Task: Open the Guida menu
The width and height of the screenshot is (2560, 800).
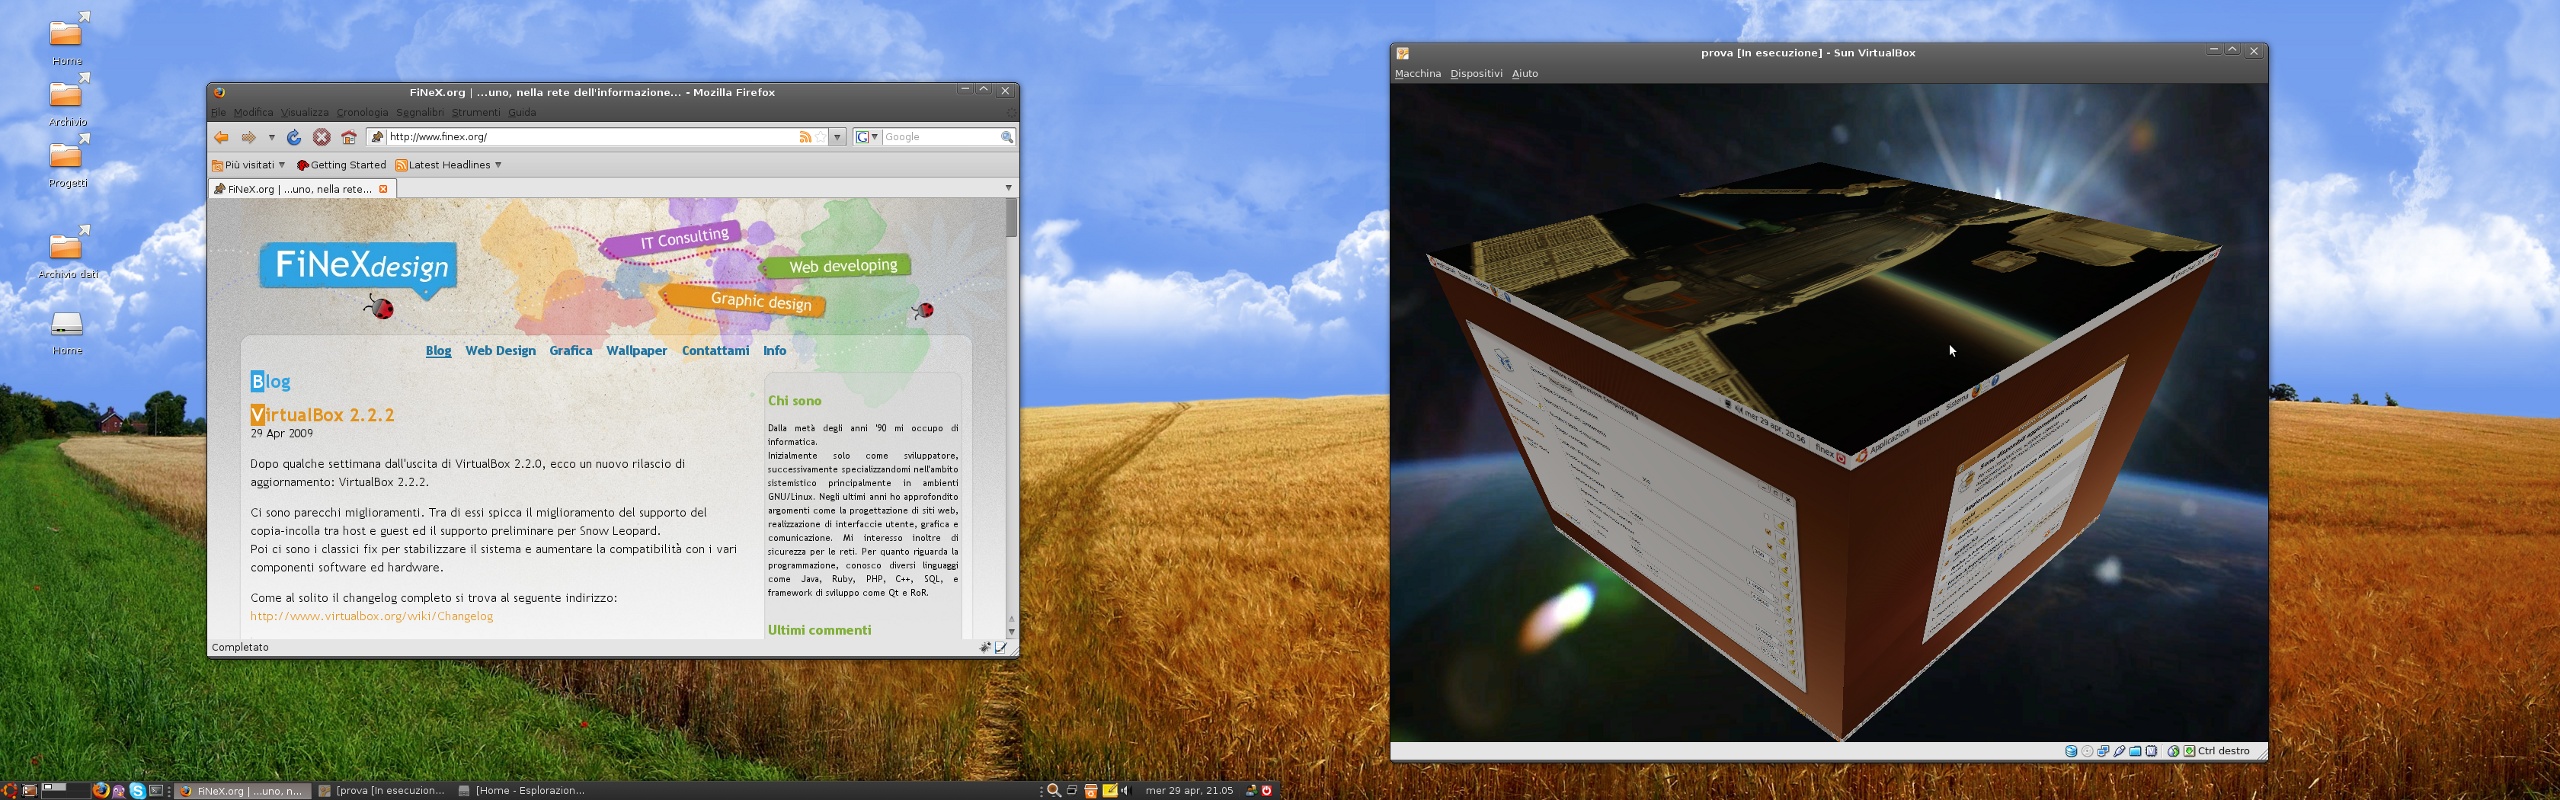Action: (522, 113)
